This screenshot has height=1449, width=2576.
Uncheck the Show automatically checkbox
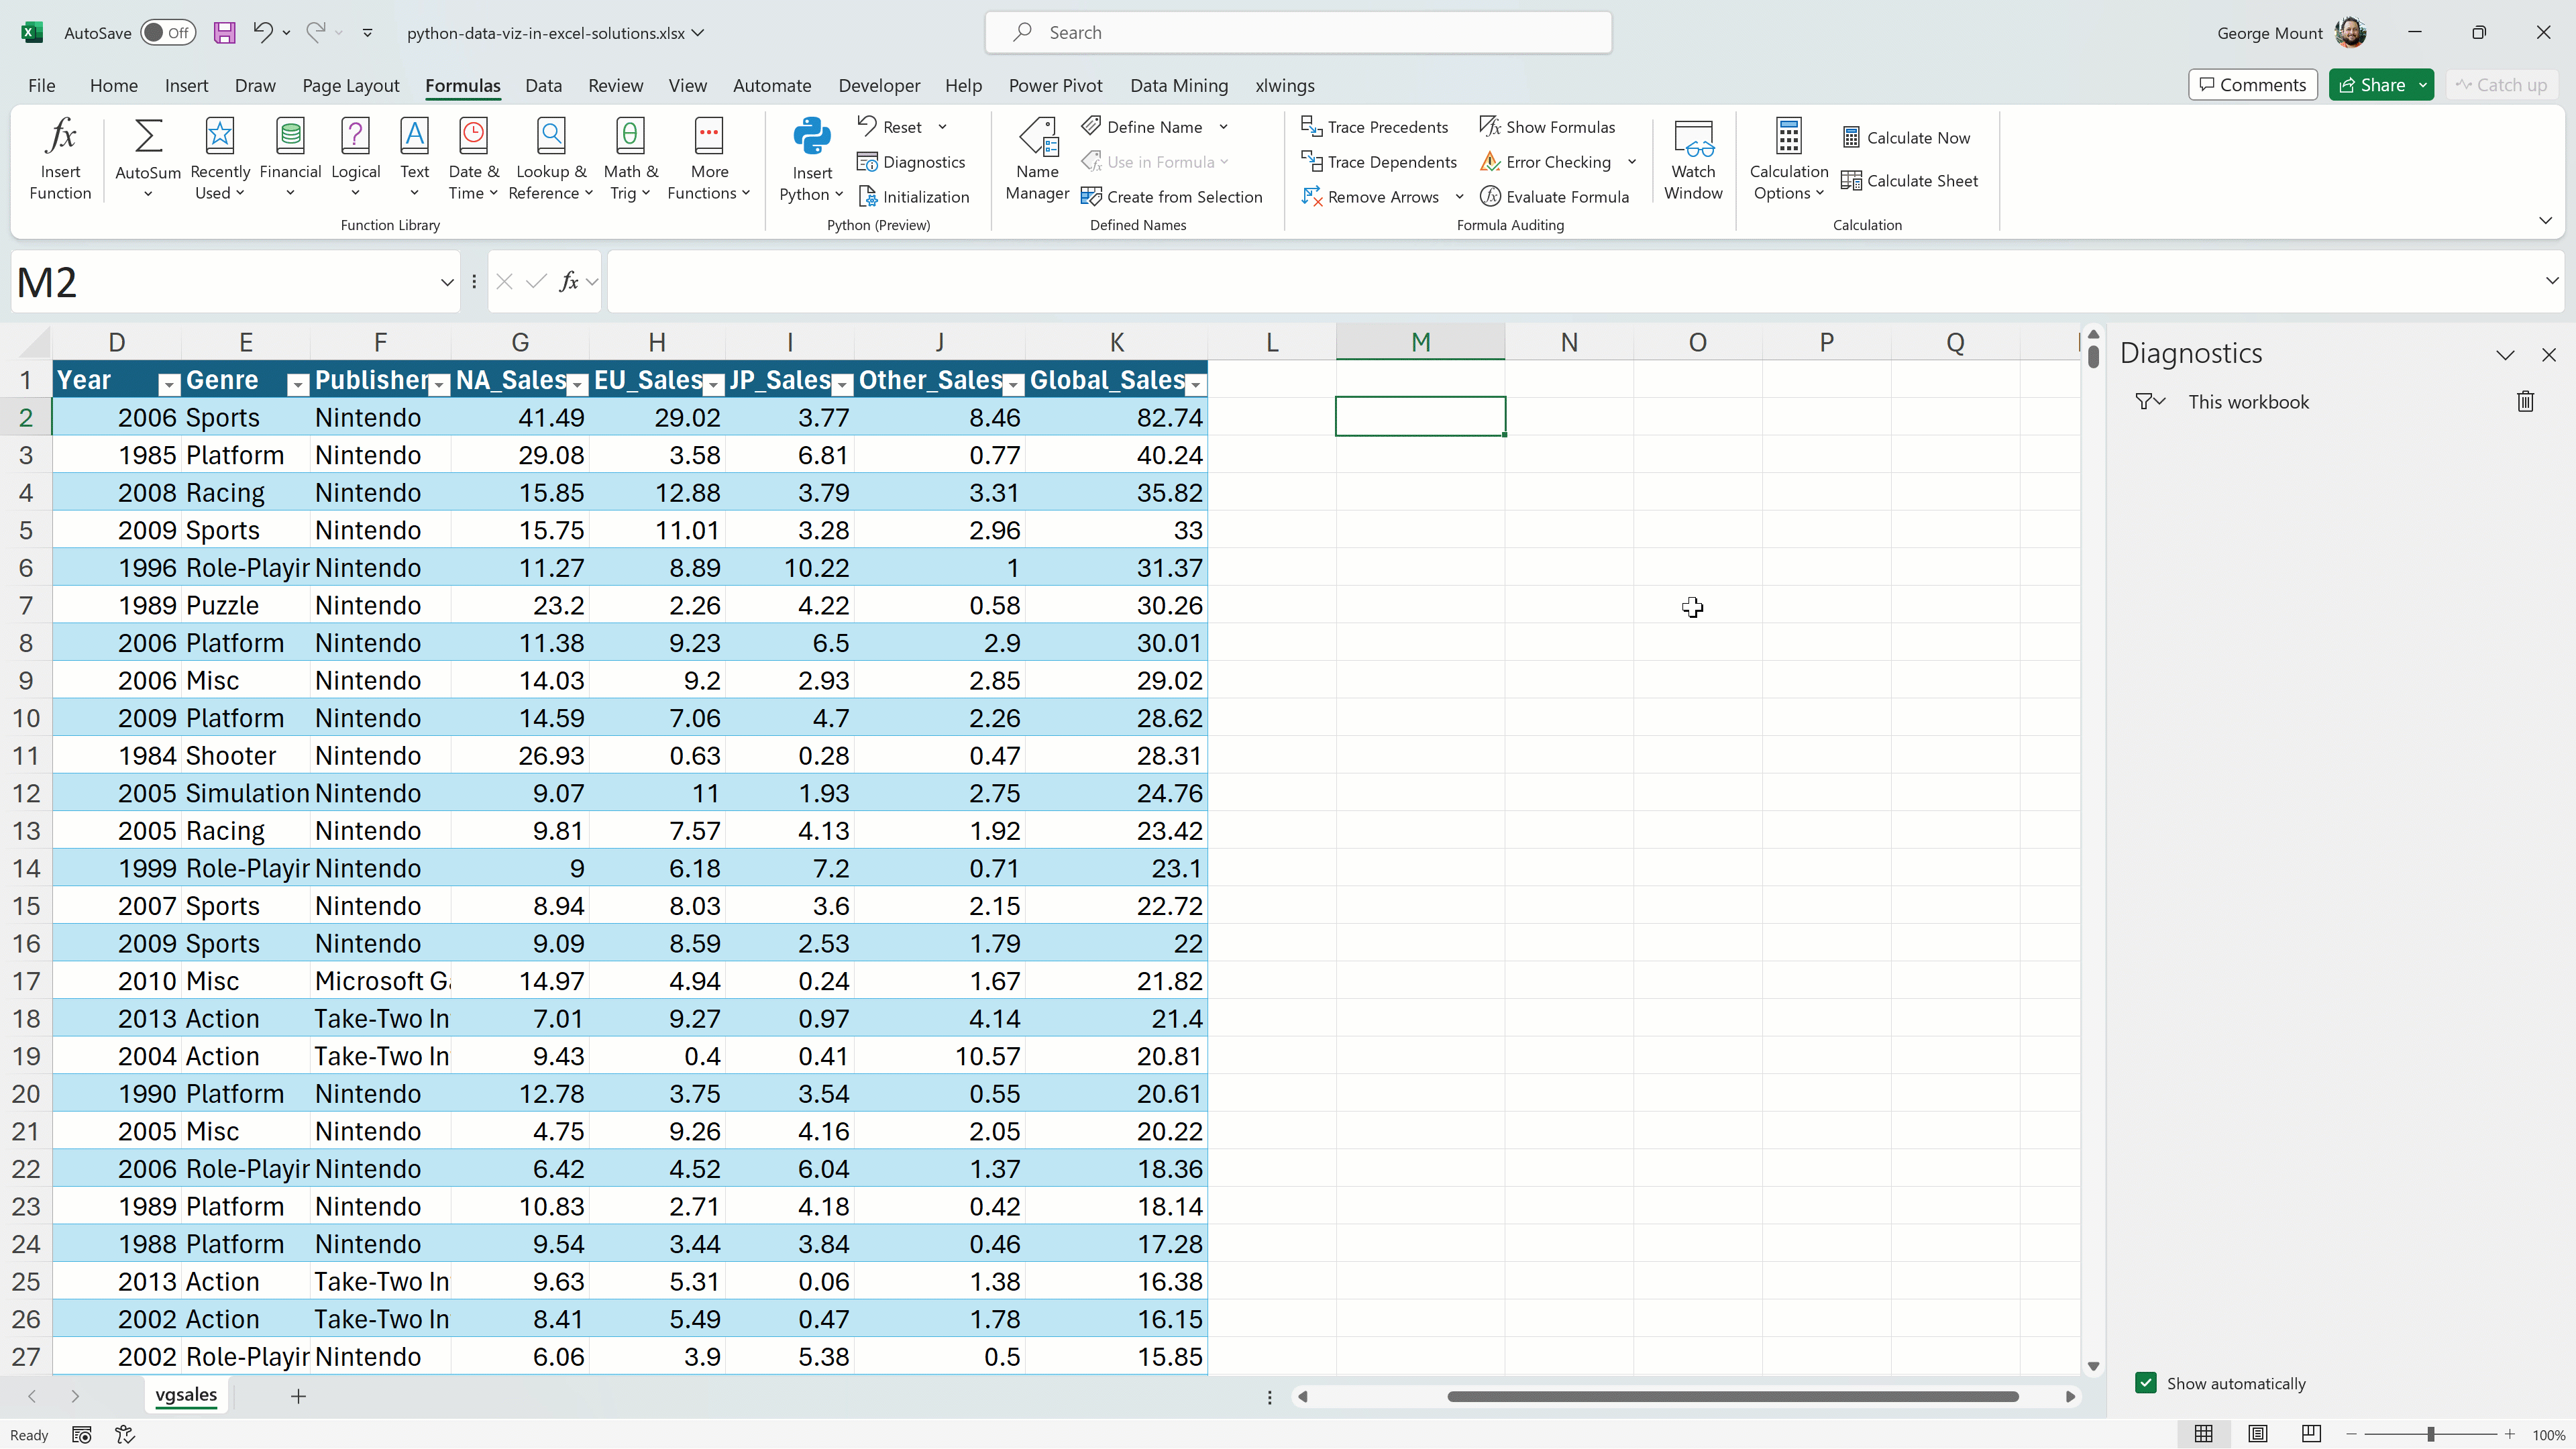[x=2145, y=1383]
